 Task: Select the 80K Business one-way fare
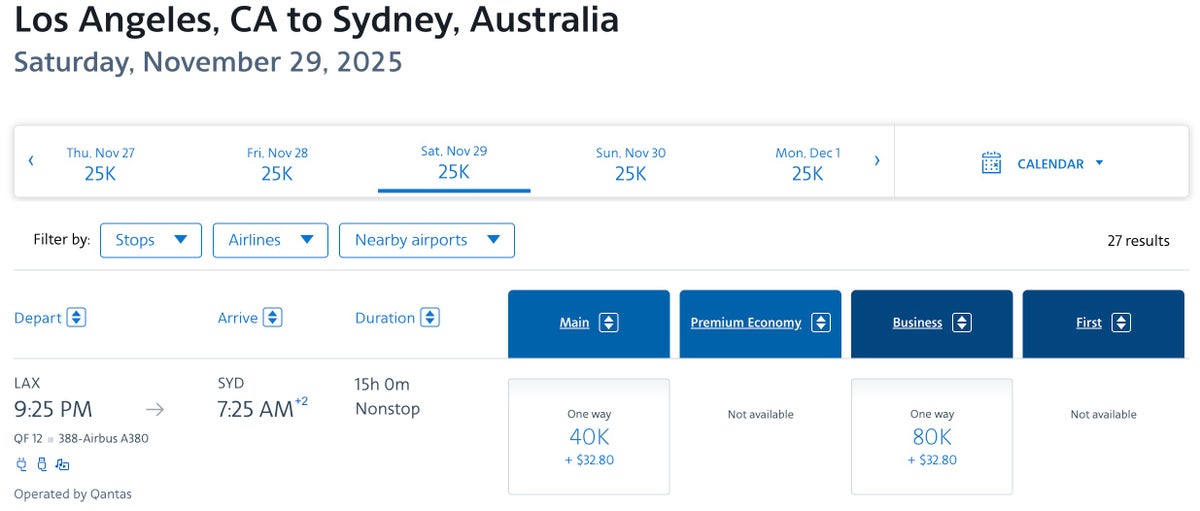tap(932, 436)
